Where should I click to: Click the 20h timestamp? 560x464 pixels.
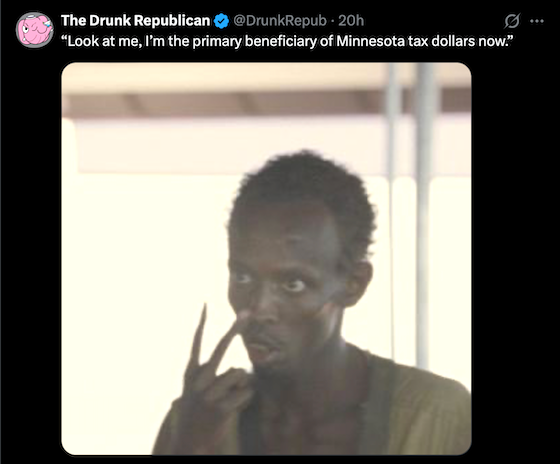[351, 21]
